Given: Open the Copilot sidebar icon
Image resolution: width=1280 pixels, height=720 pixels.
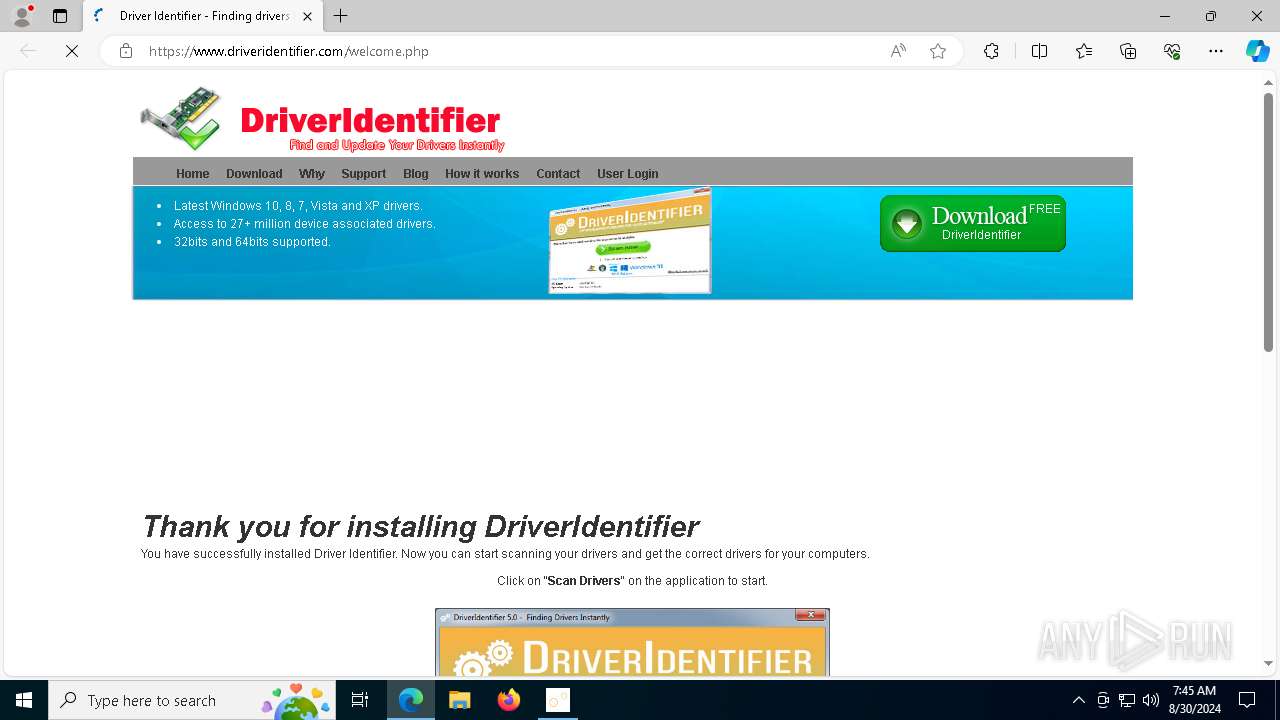Looking at the screenshot, I should 1257,51.
